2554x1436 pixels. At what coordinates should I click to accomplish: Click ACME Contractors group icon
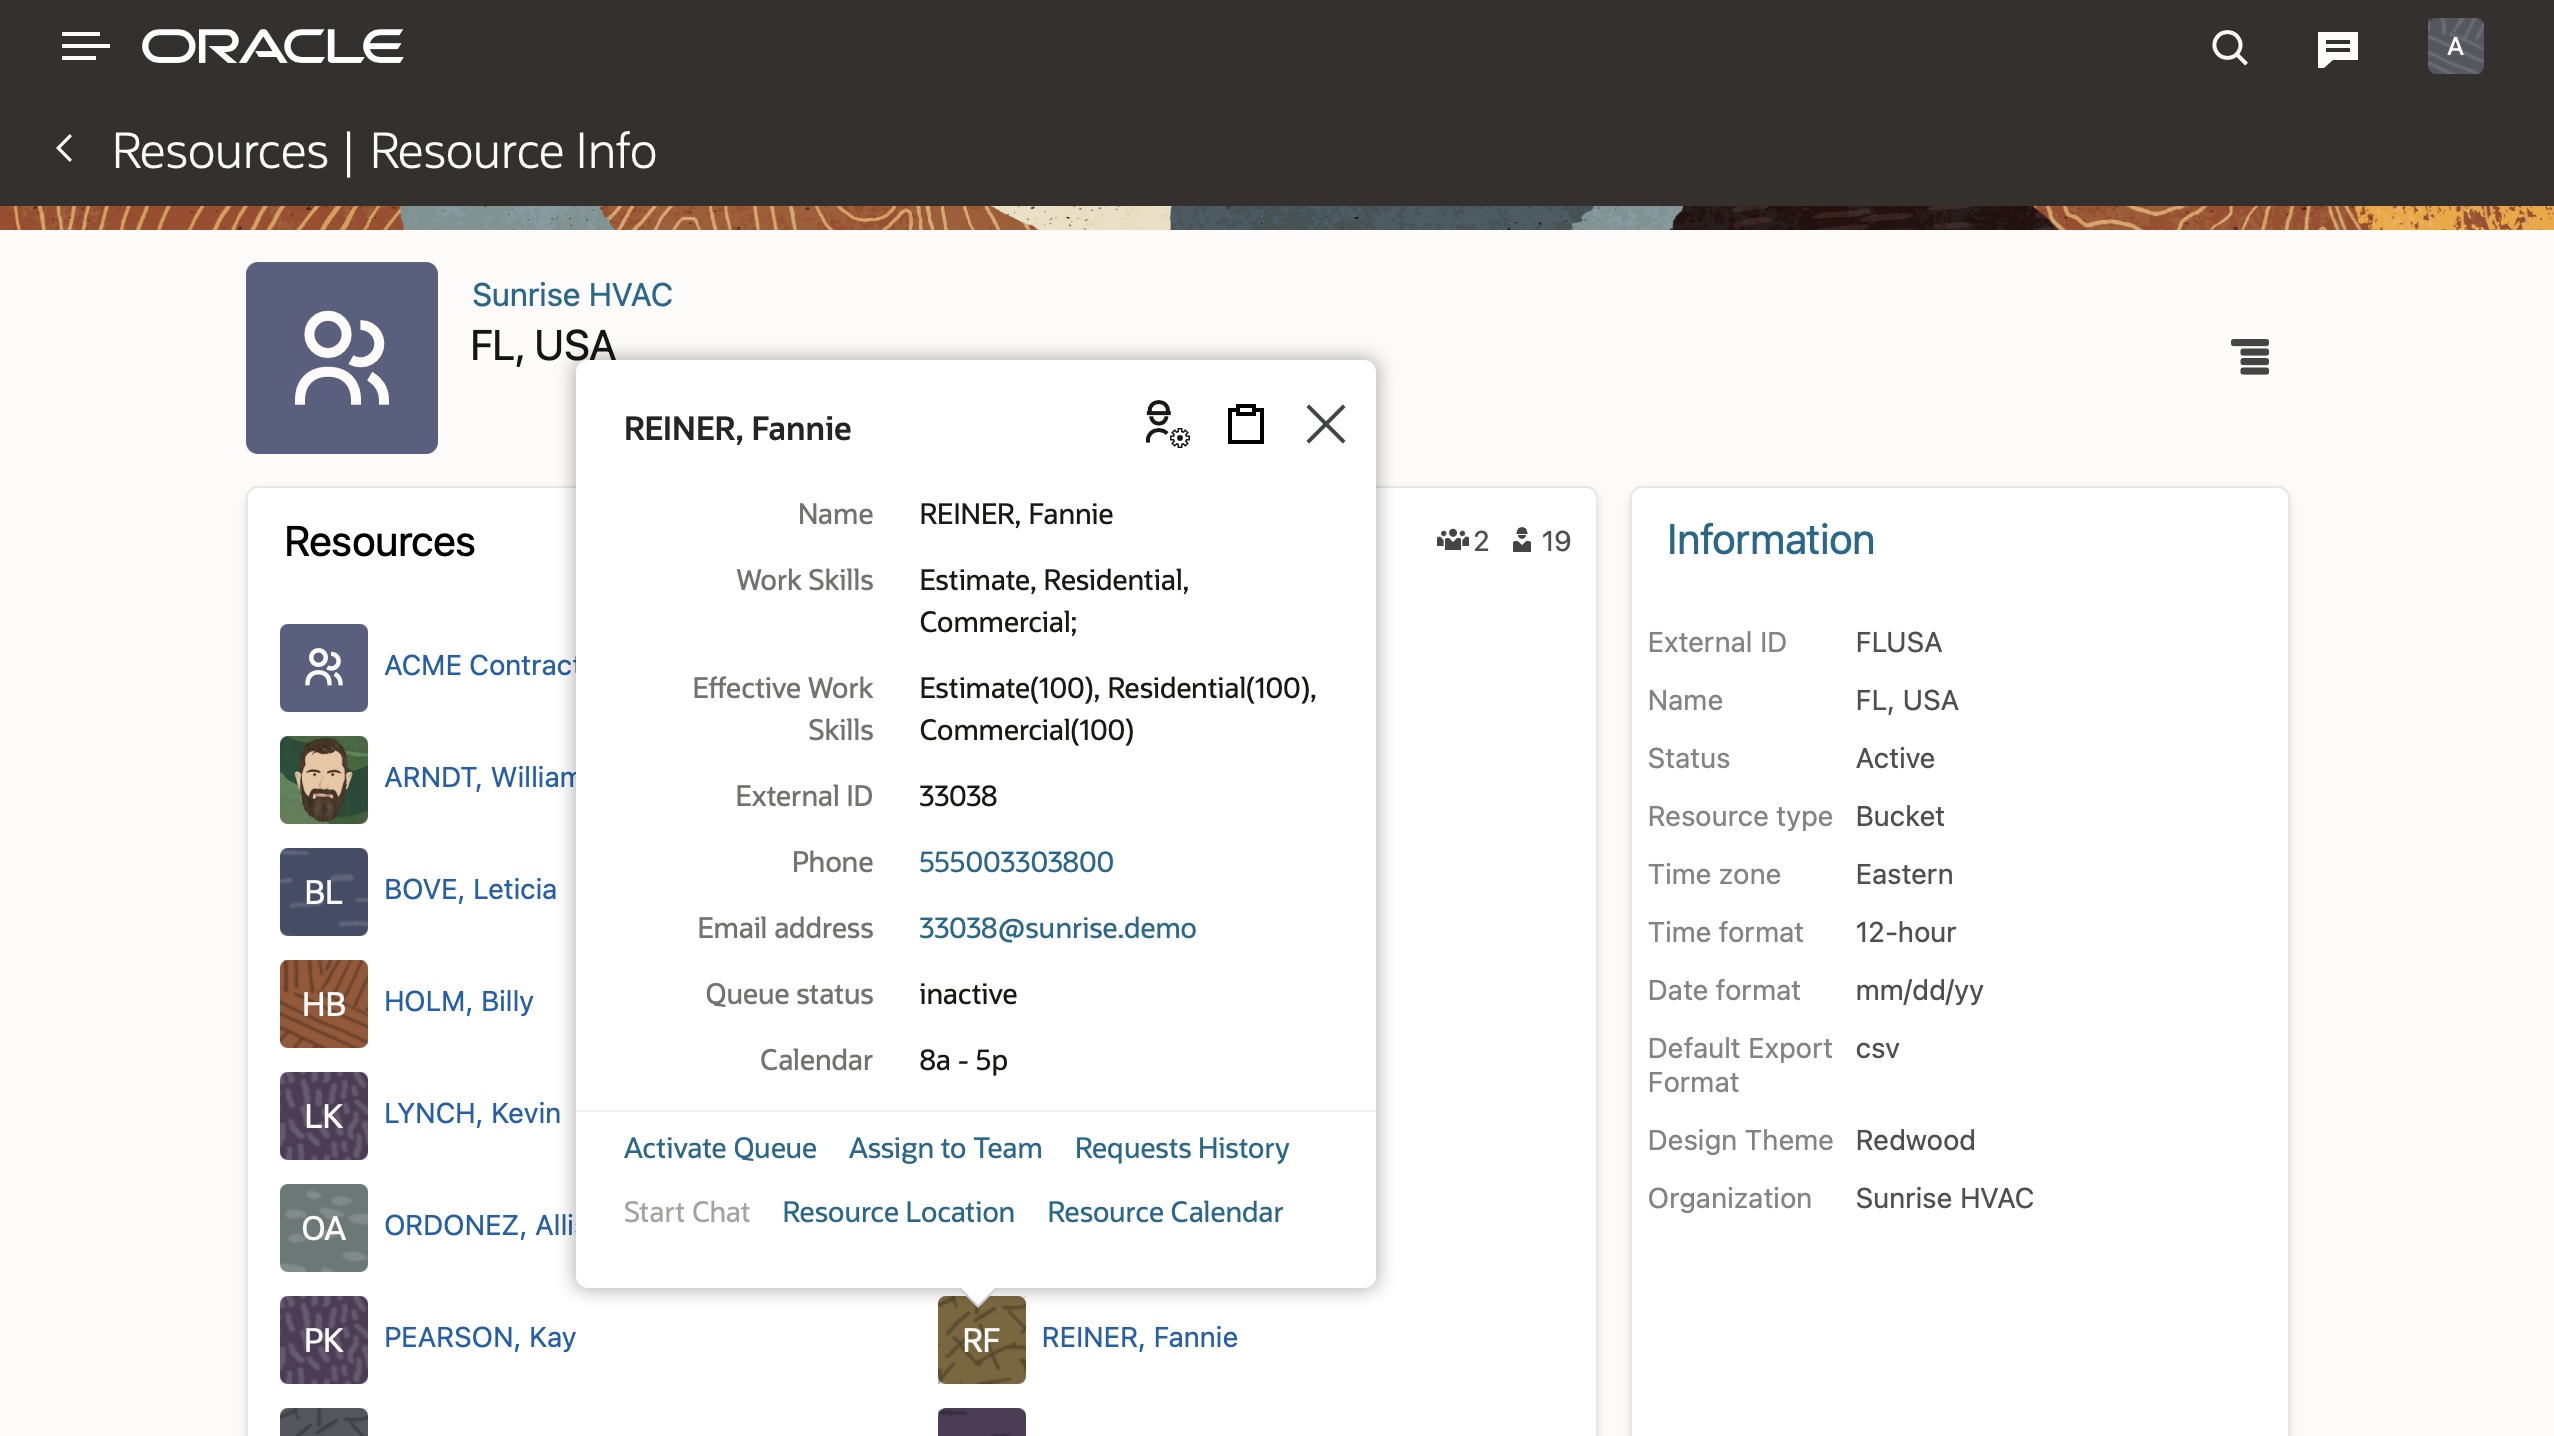[324, 668]
